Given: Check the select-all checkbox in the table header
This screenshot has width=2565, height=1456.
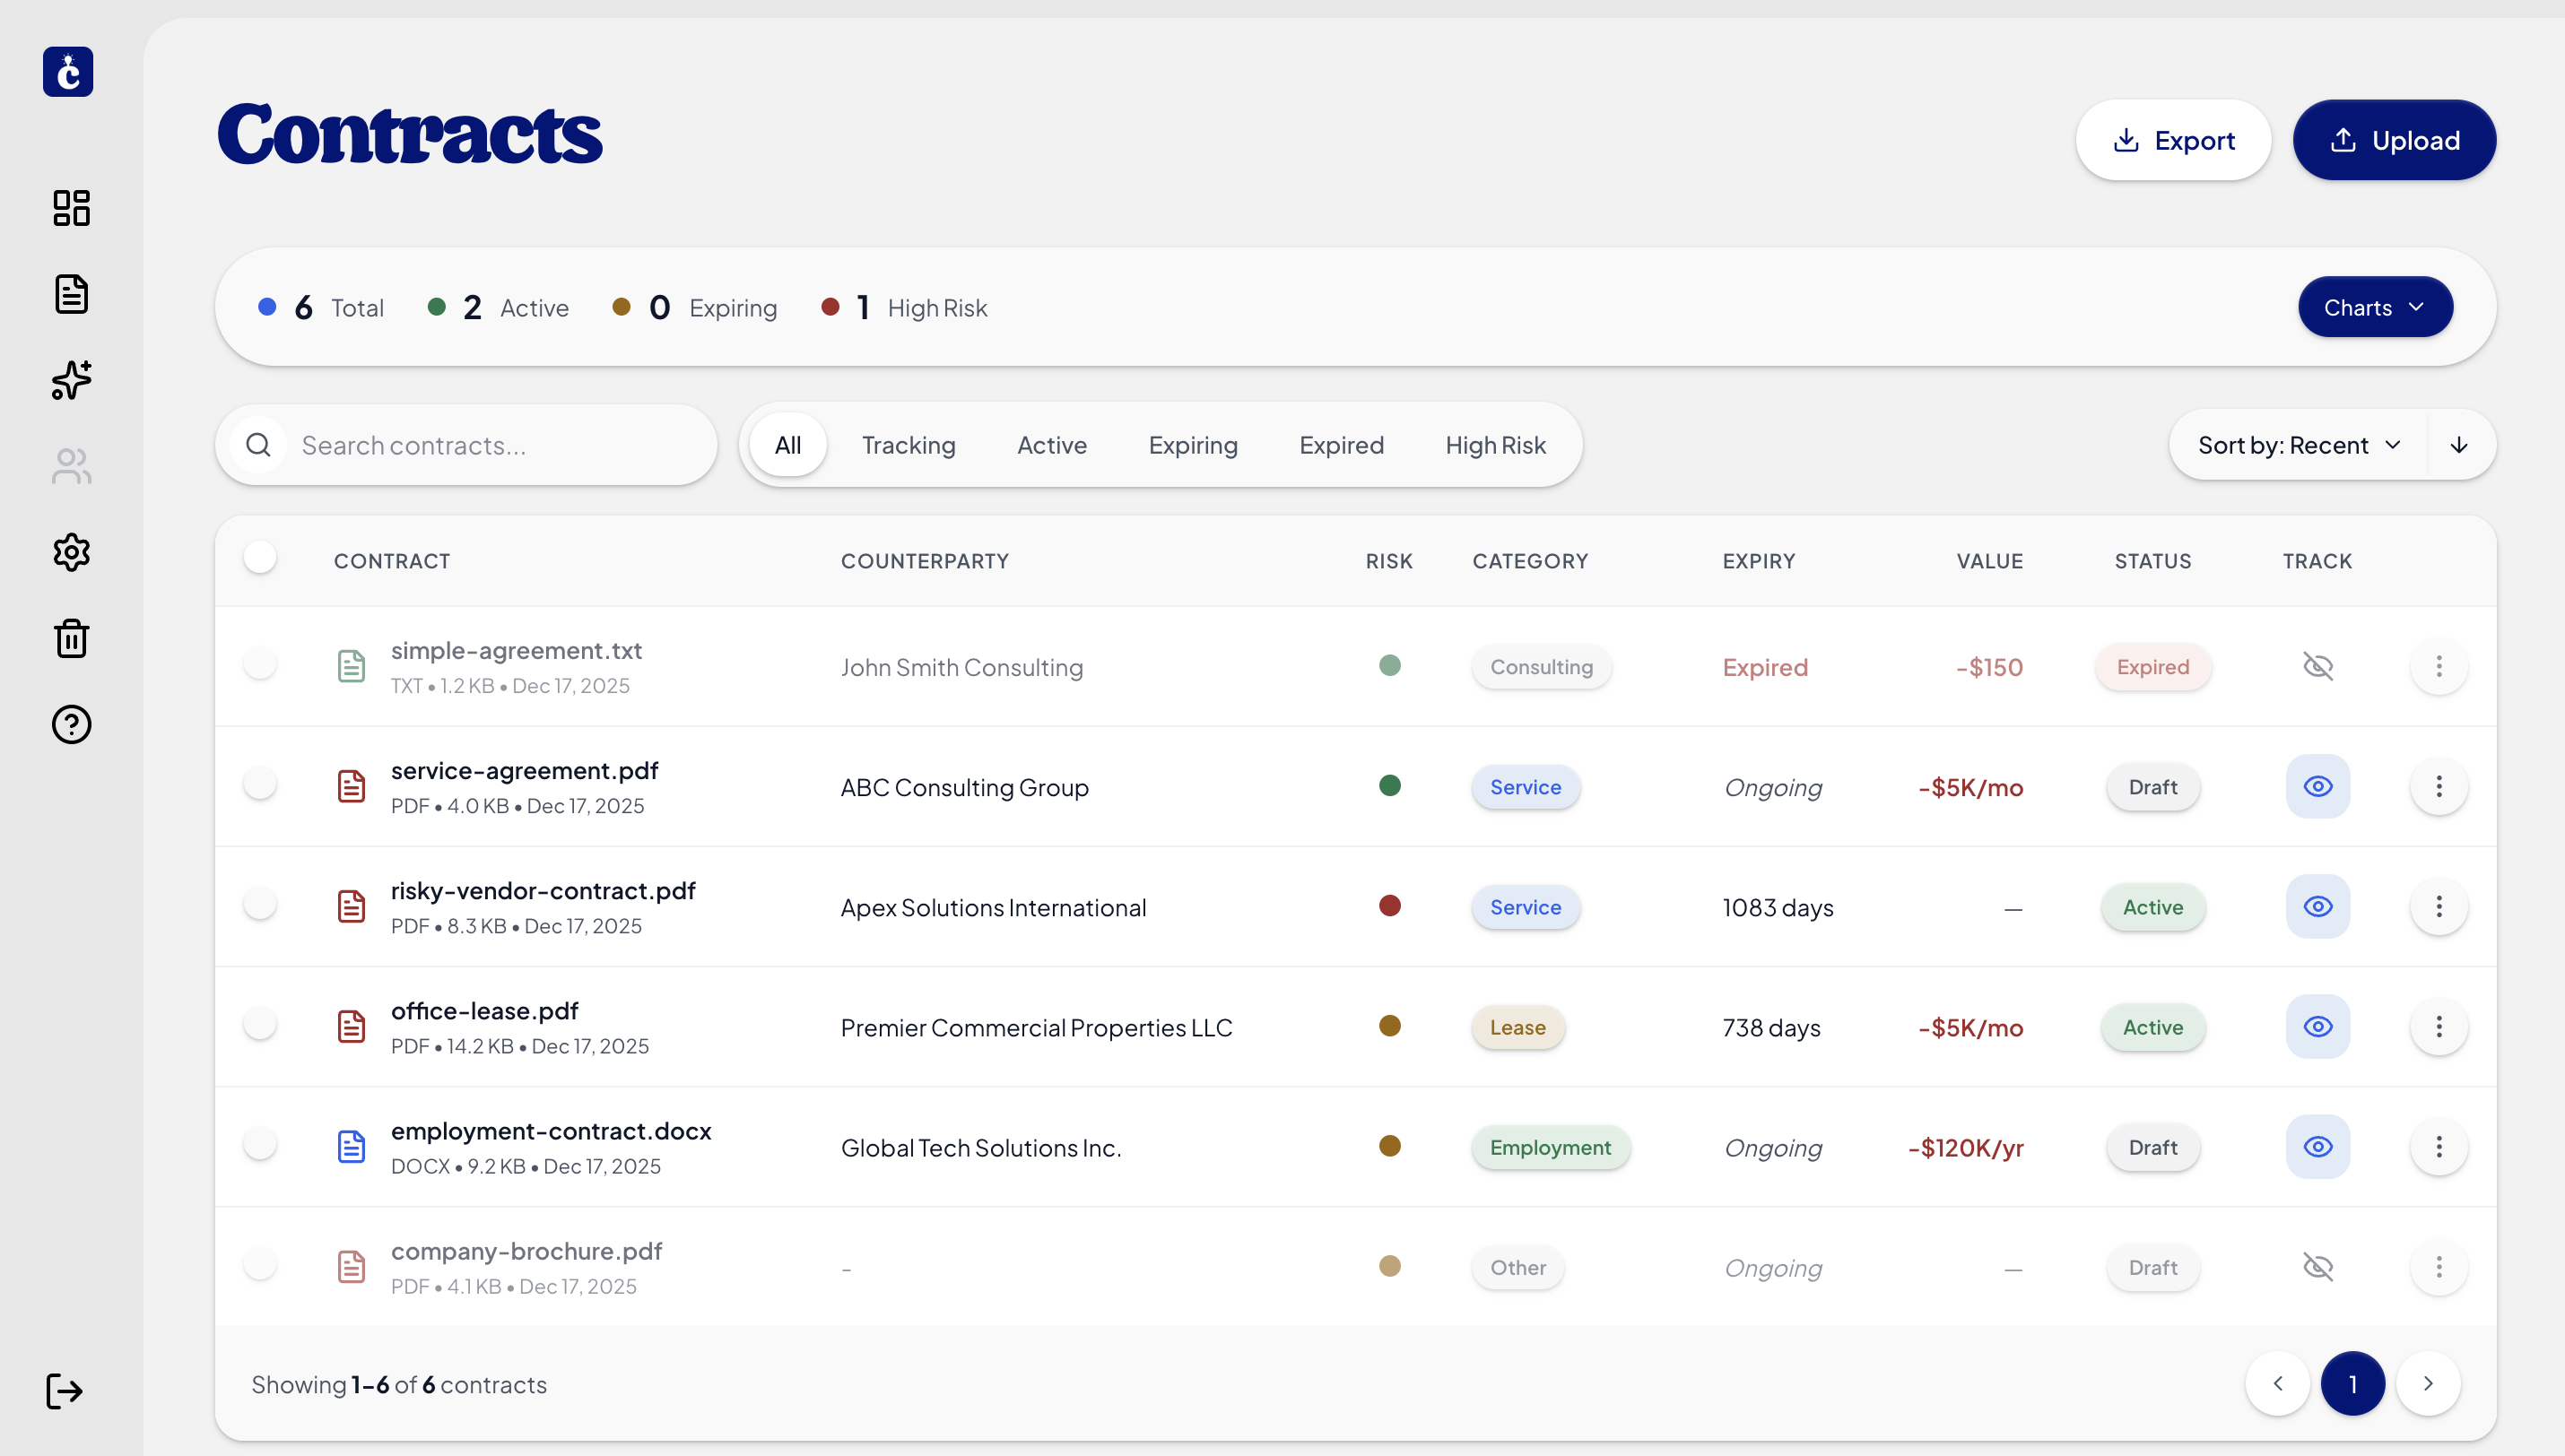Looking at the screenshot, I should click(259, 557).
